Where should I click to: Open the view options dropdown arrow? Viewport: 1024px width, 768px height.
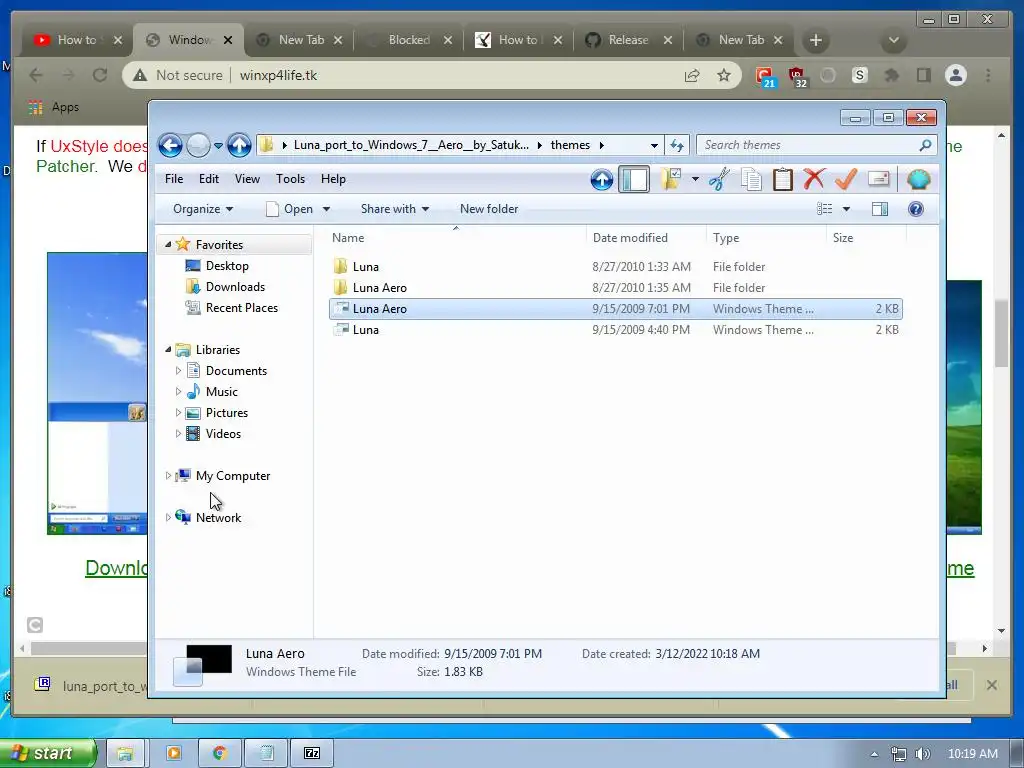846,209
